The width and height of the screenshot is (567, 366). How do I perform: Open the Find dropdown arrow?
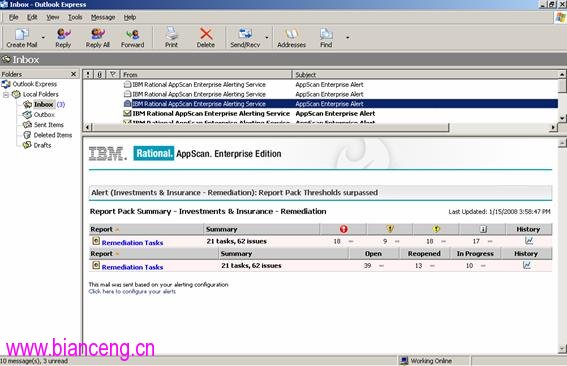pyautogui.click(x=348, y=37)
